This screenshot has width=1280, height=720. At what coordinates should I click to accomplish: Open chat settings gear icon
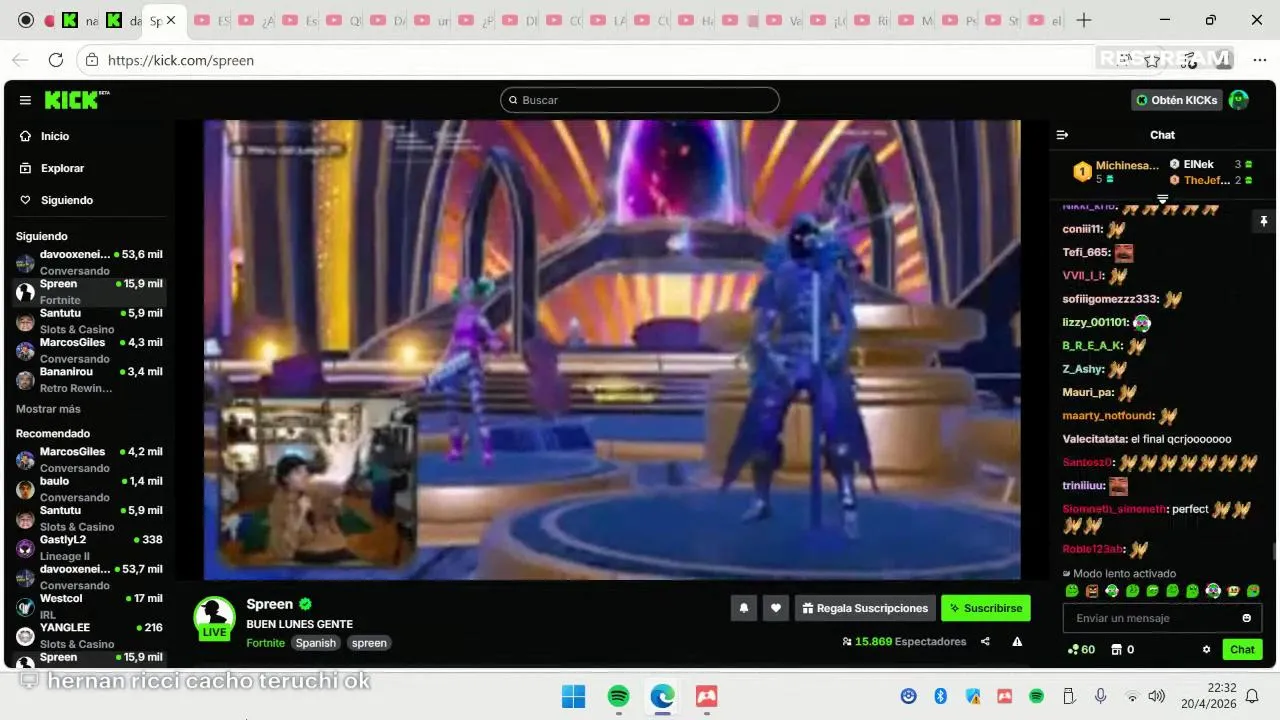coord(1206,650)
